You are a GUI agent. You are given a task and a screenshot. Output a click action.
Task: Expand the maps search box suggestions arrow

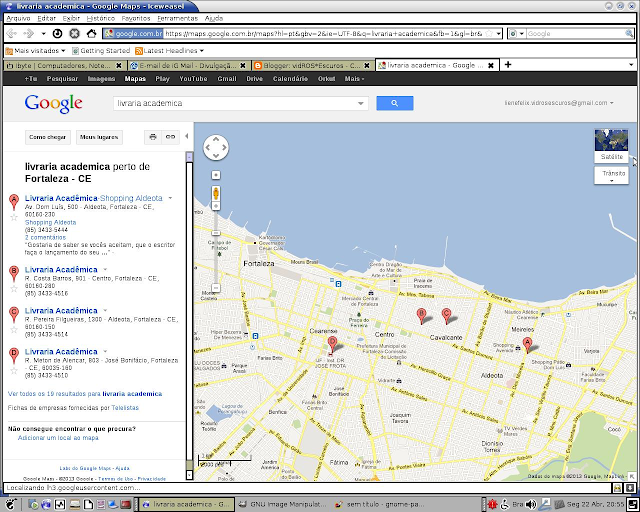[360, 103]
